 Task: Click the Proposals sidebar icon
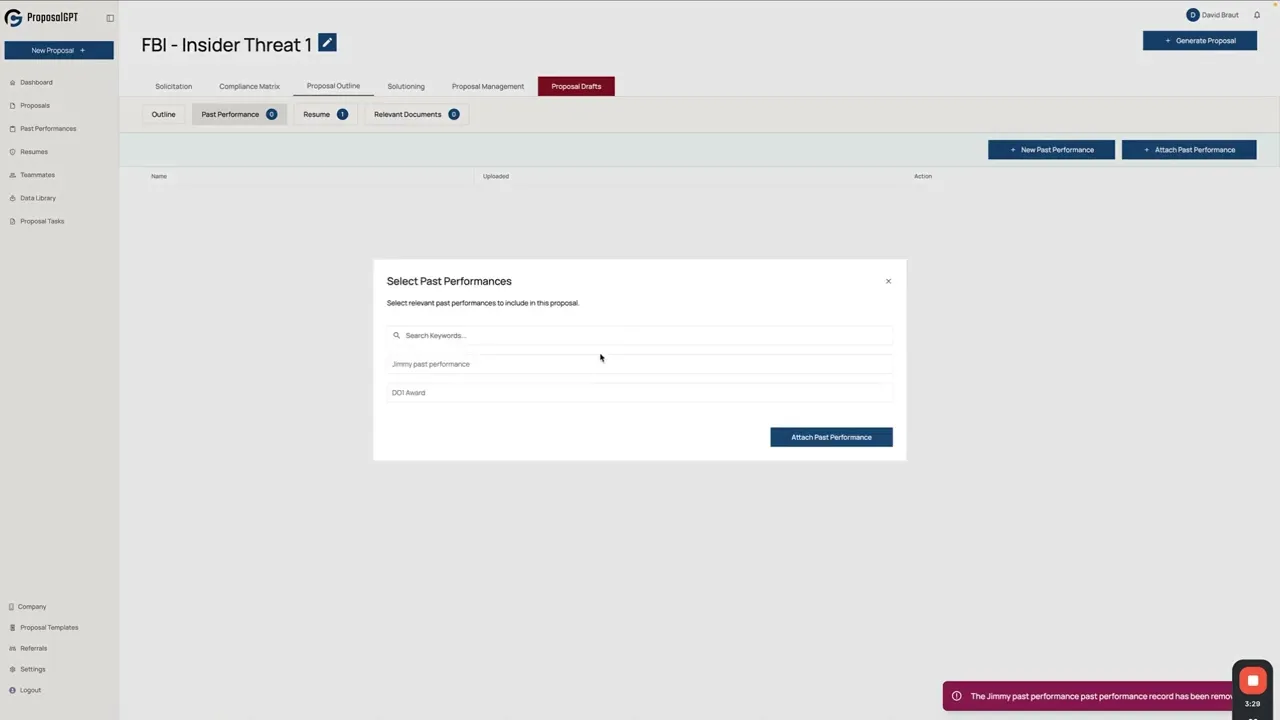[12, 105]
